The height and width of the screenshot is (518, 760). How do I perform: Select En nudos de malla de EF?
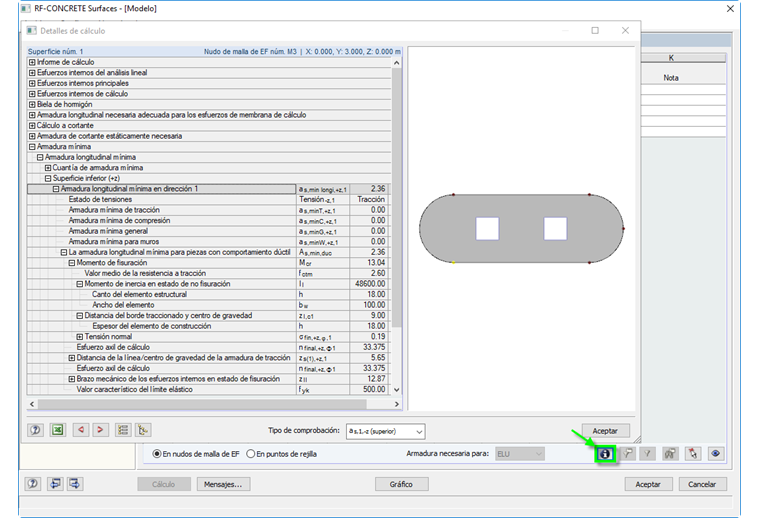tap(157, 454)
